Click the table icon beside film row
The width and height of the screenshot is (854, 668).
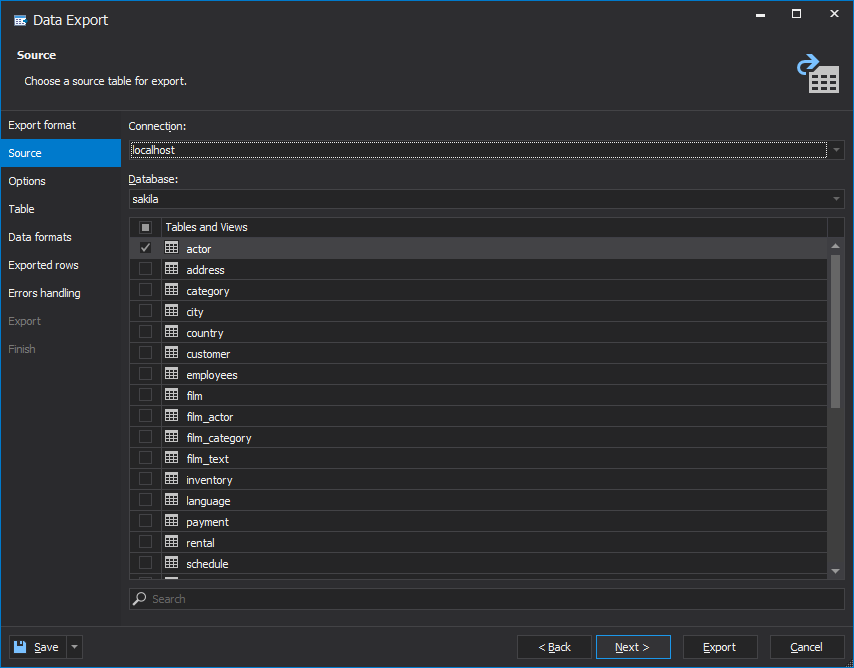pyautogui.click(x=172, y=394)
